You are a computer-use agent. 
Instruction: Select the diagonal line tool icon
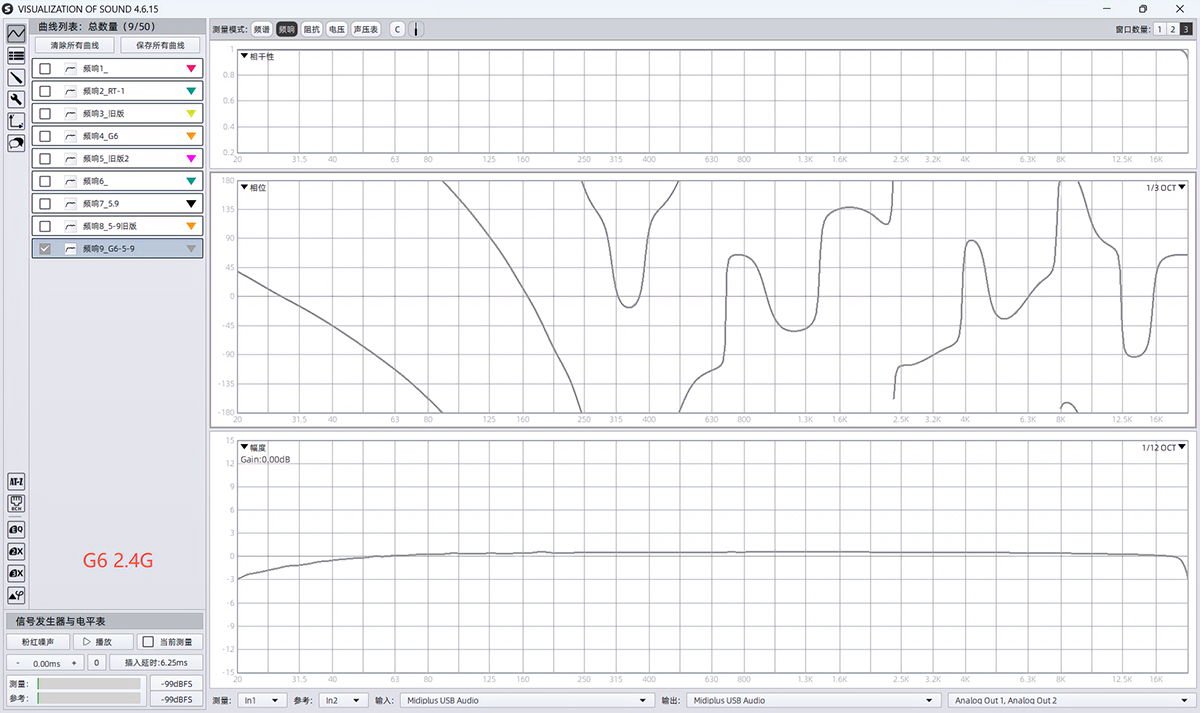click(x=16, y=77)
